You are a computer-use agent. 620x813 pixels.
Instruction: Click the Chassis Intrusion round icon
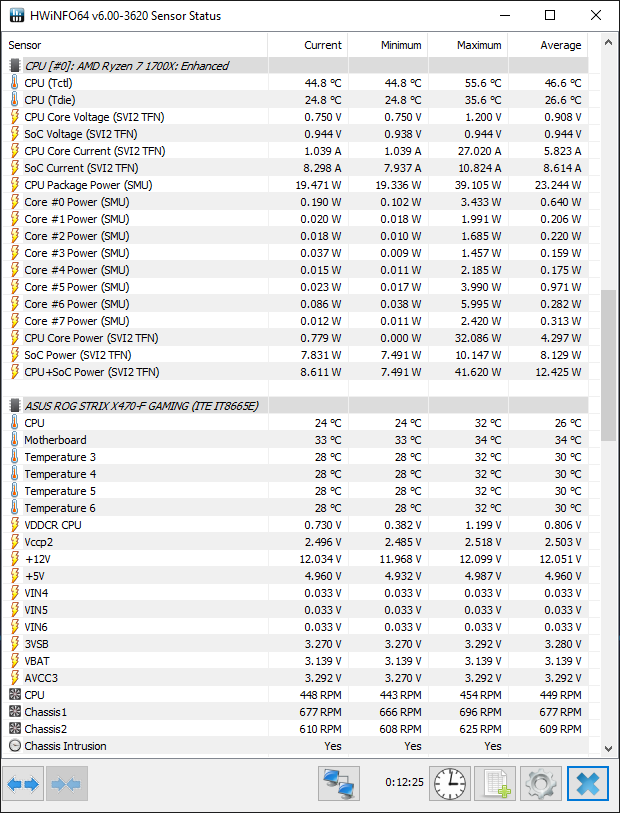click(x=15, y=746)
